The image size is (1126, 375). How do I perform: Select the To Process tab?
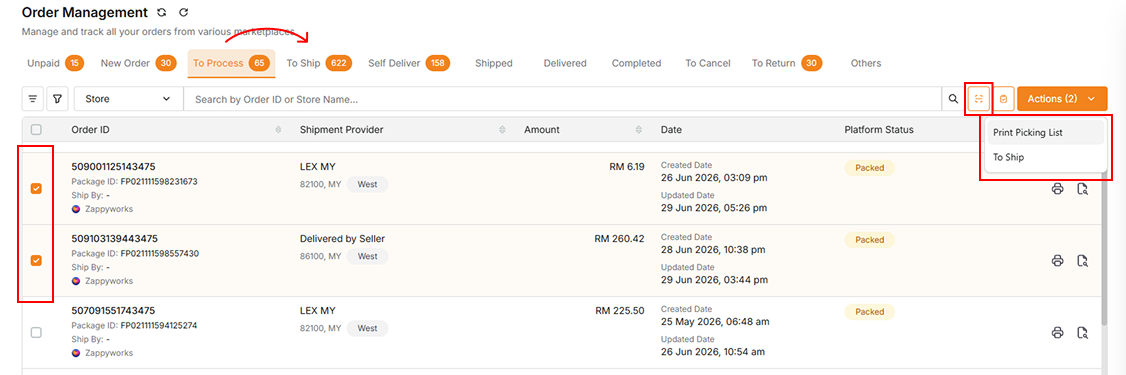coord(231,63)
